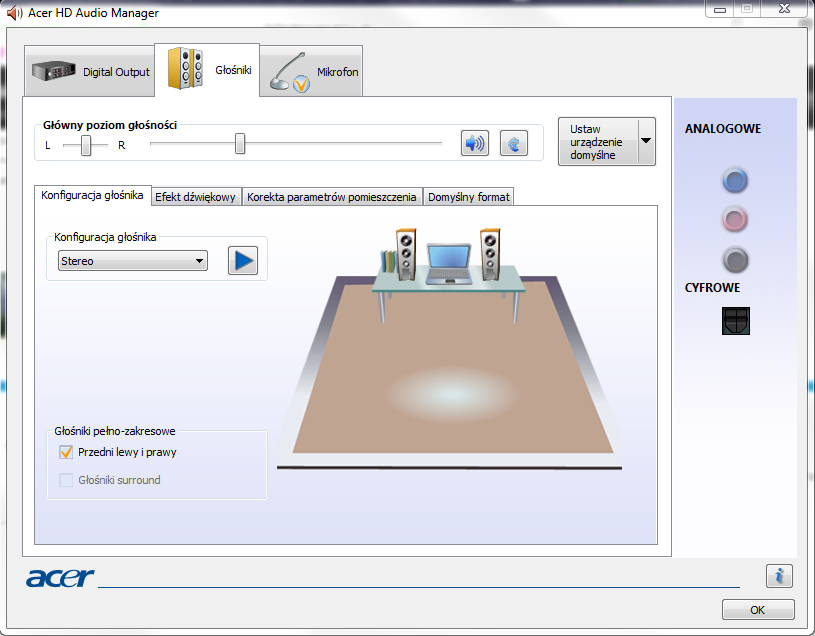Click the right speaker in room preview
Screen dimensions: 815x636
pos(490,255)
